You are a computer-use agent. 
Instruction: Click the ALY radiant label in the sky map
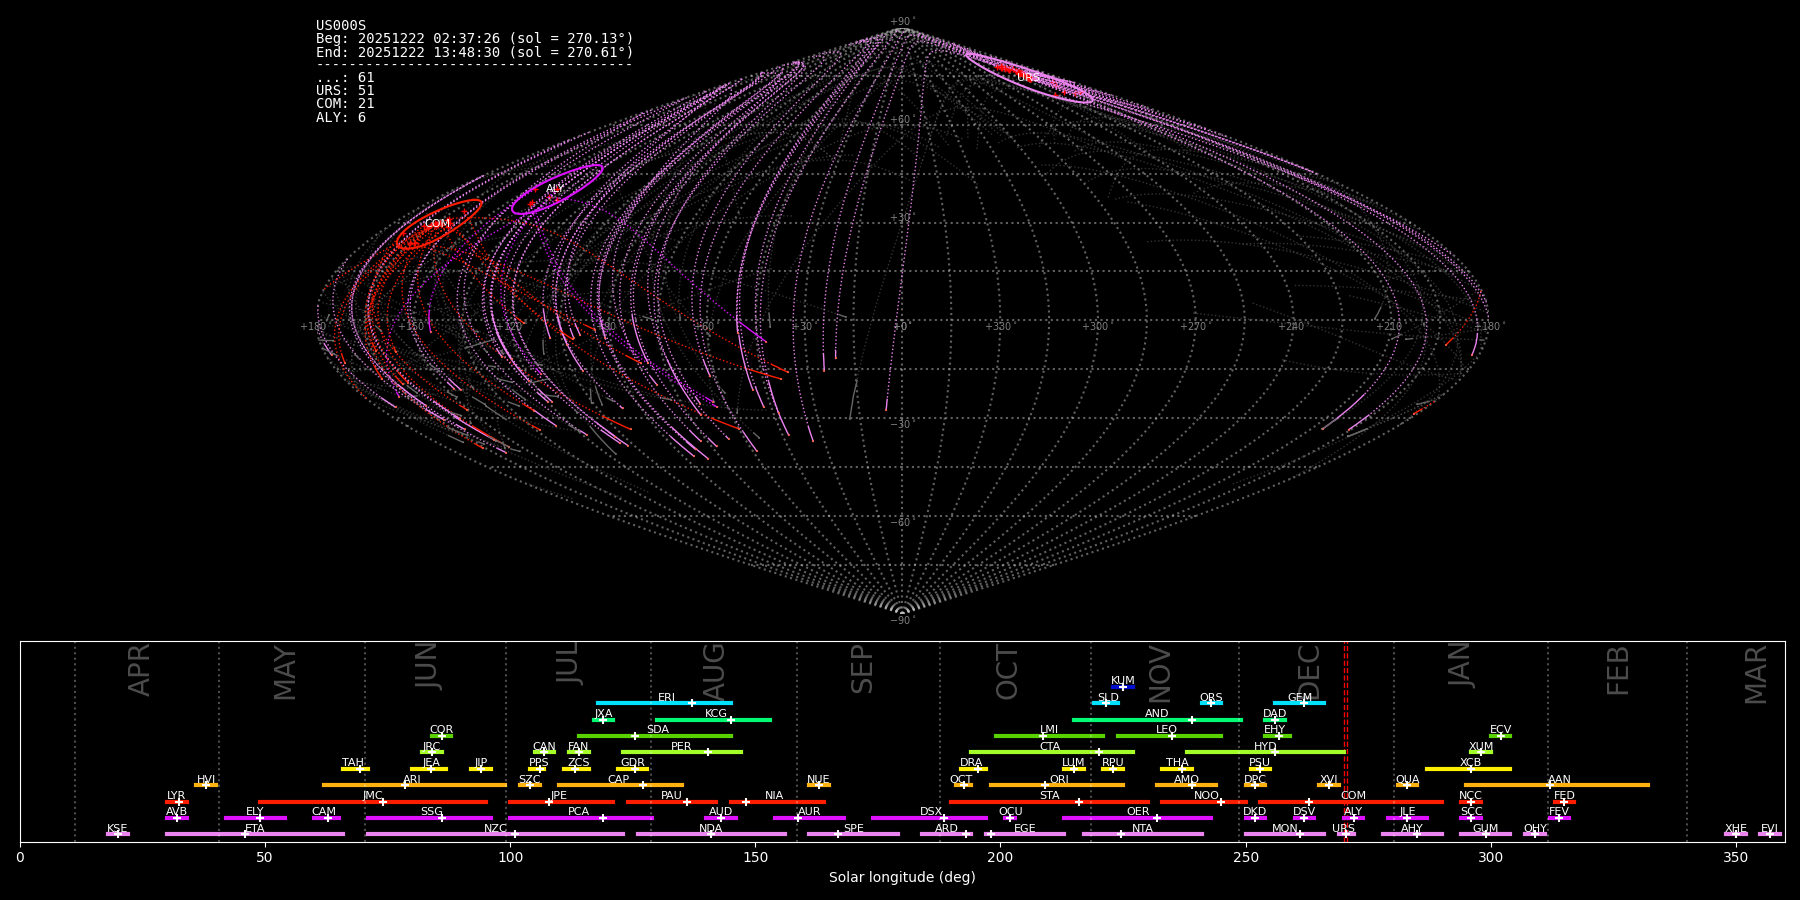point(555,189)
